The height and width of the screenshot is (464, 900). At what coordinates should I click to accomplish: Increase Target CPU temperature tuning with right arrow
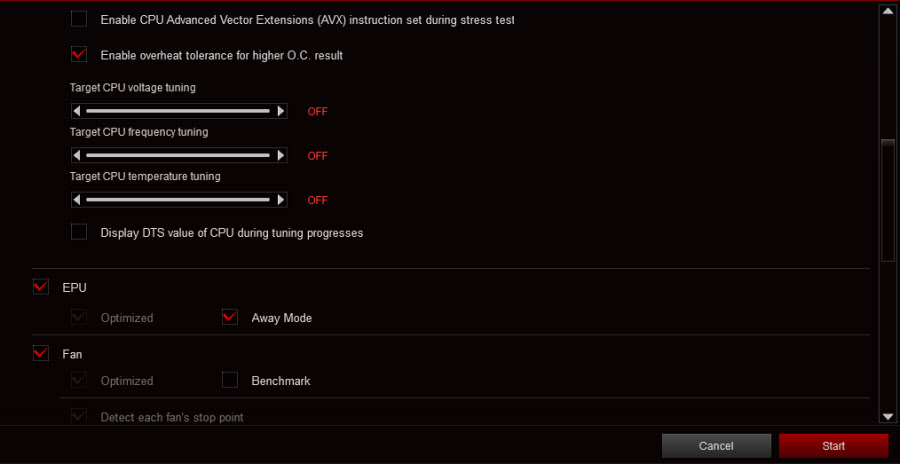(281, 200)
